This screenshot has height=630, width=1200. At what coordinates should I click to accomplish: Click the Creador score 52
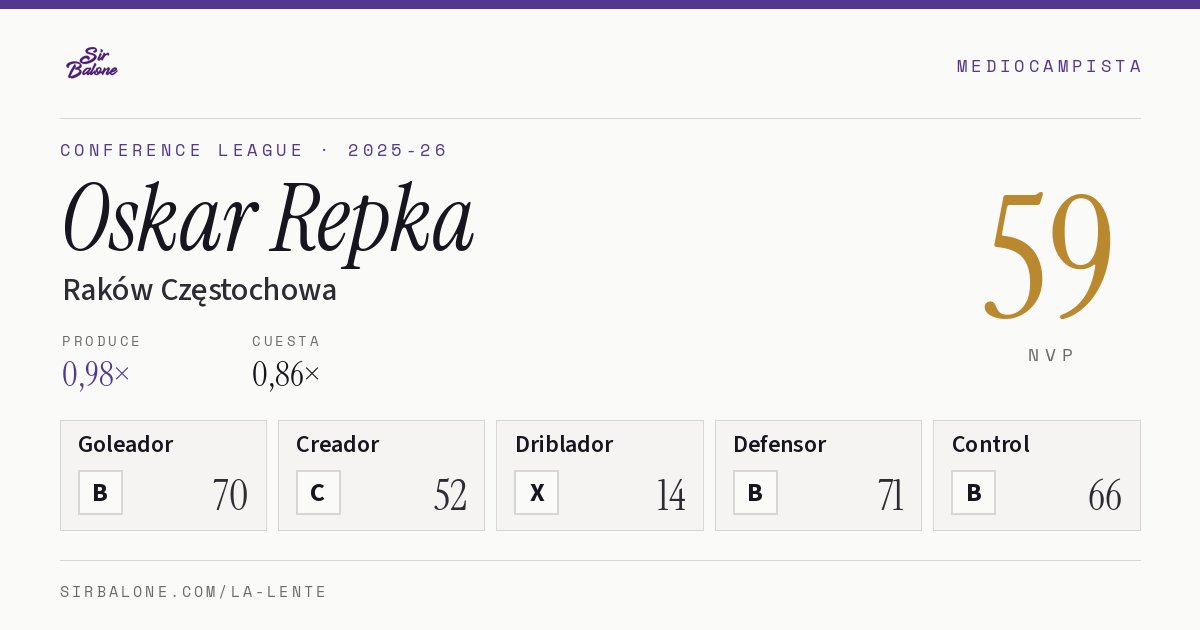click(x=450, y=495)
